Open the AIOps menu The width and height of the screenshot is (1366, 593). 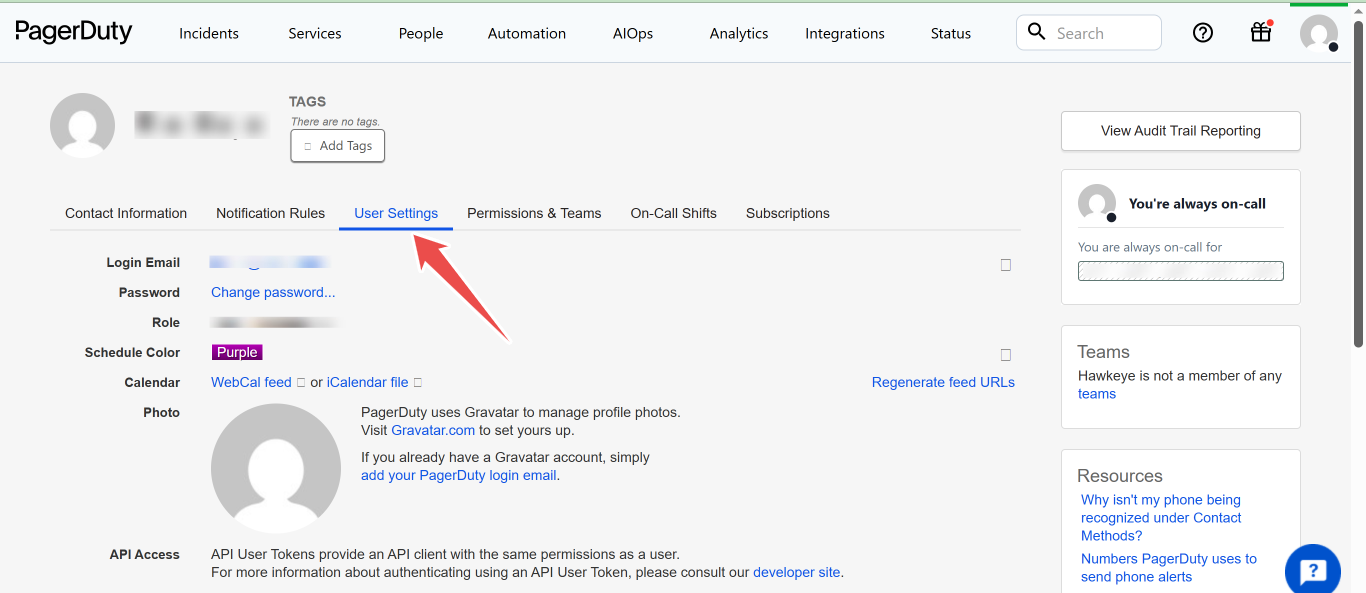(x=632, y=33)
